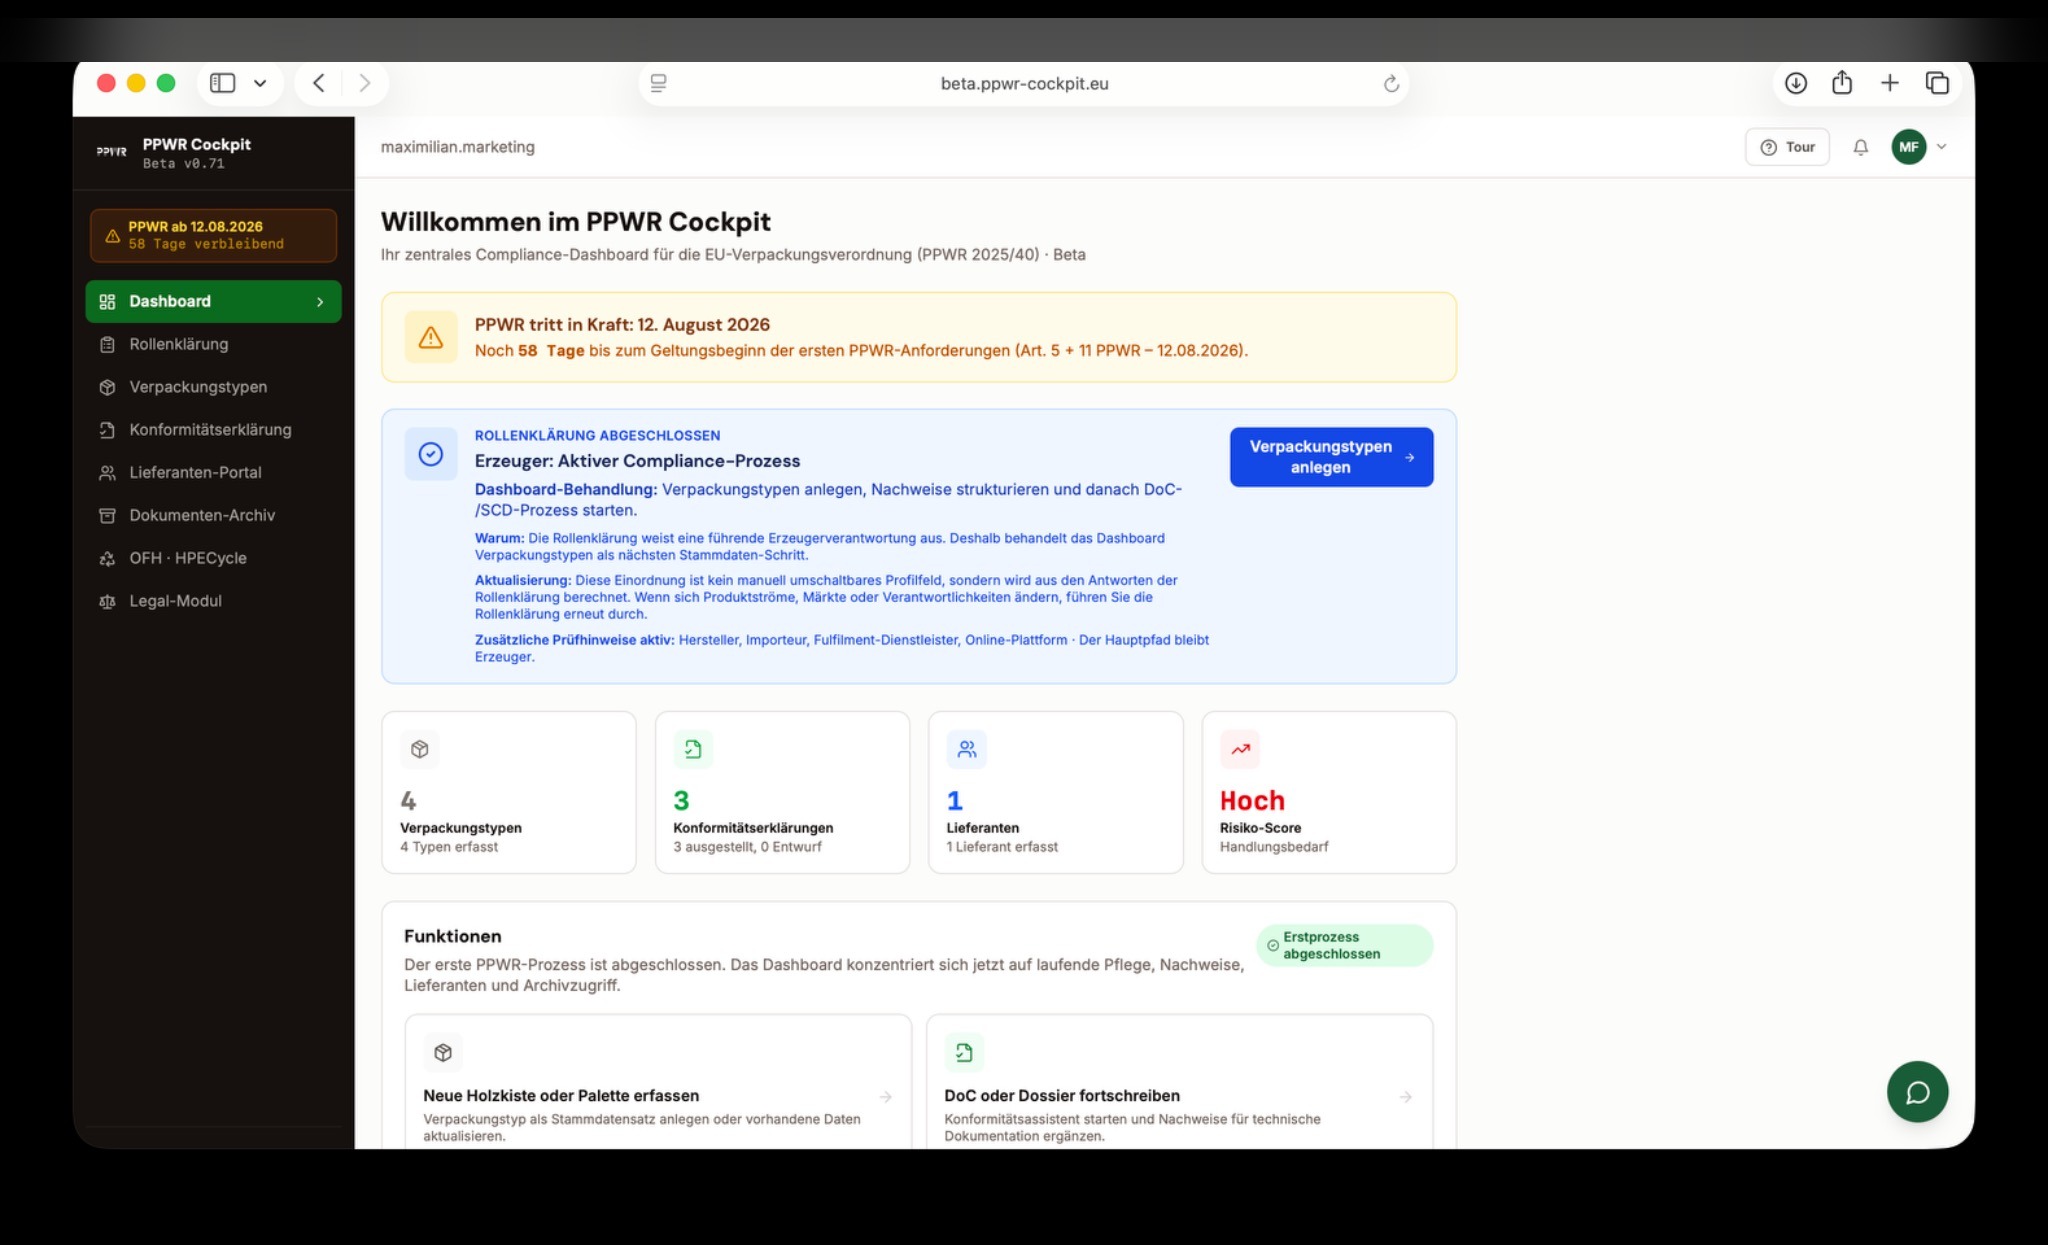
Task: Go forward in Safari
Action: (x=364, y=83)
